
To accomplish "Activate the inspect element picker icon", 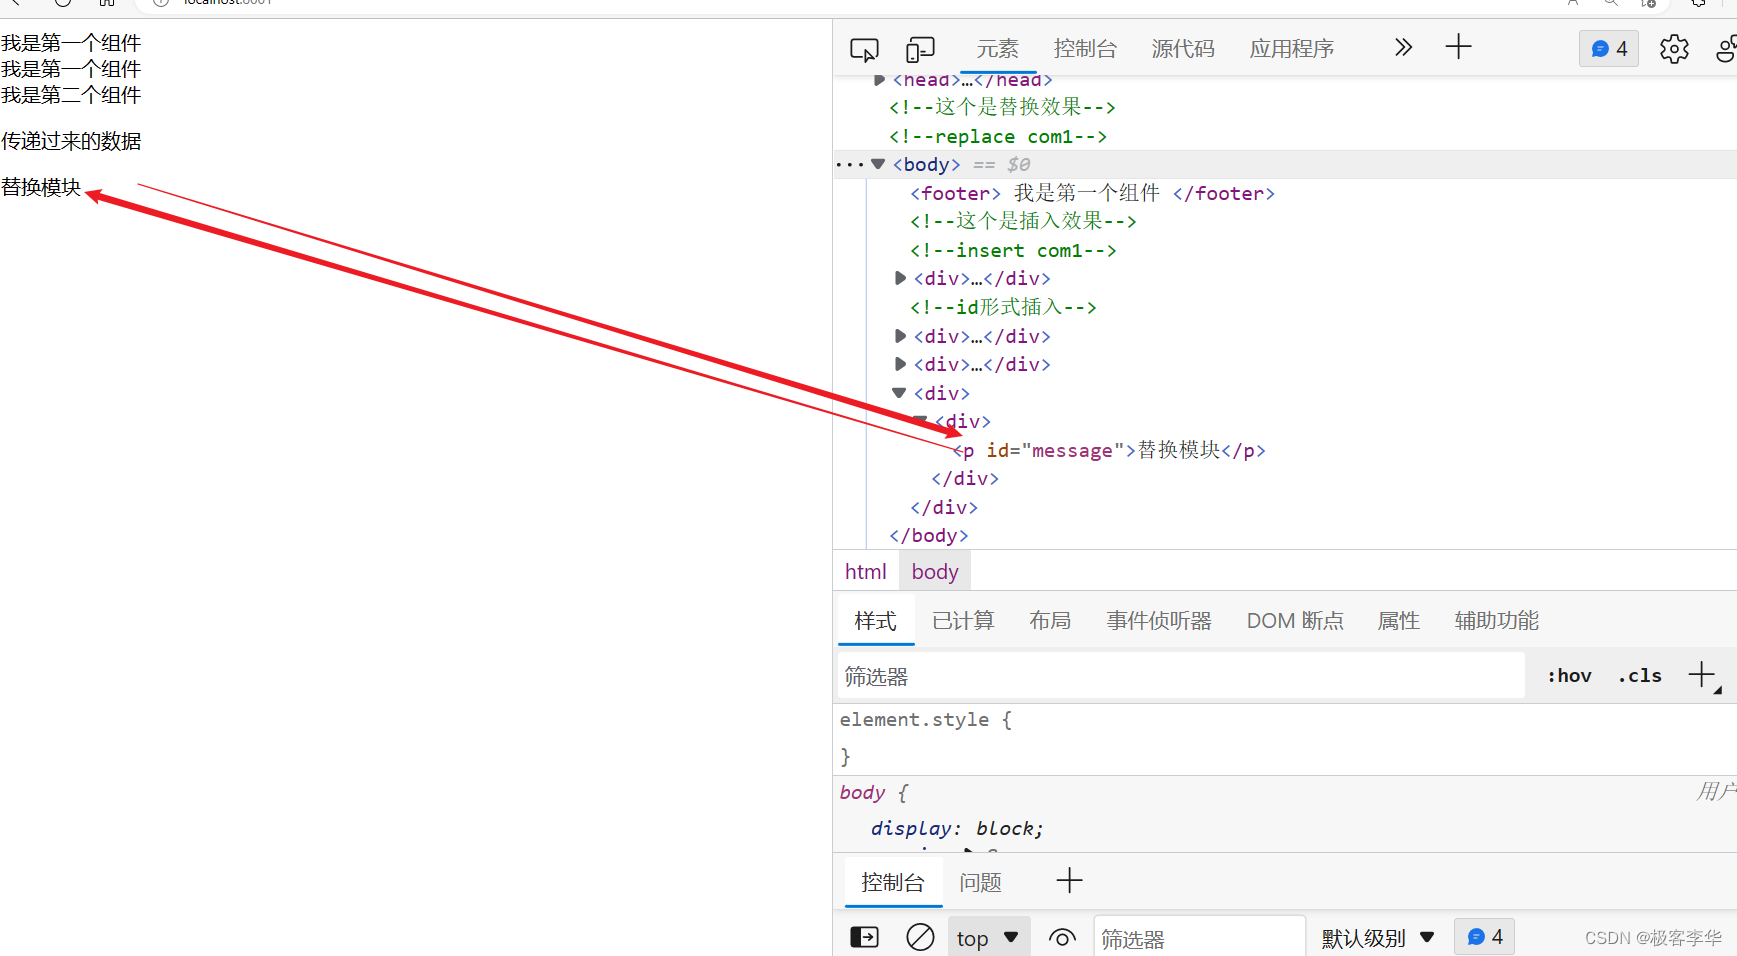I will (x=864, y=49).
